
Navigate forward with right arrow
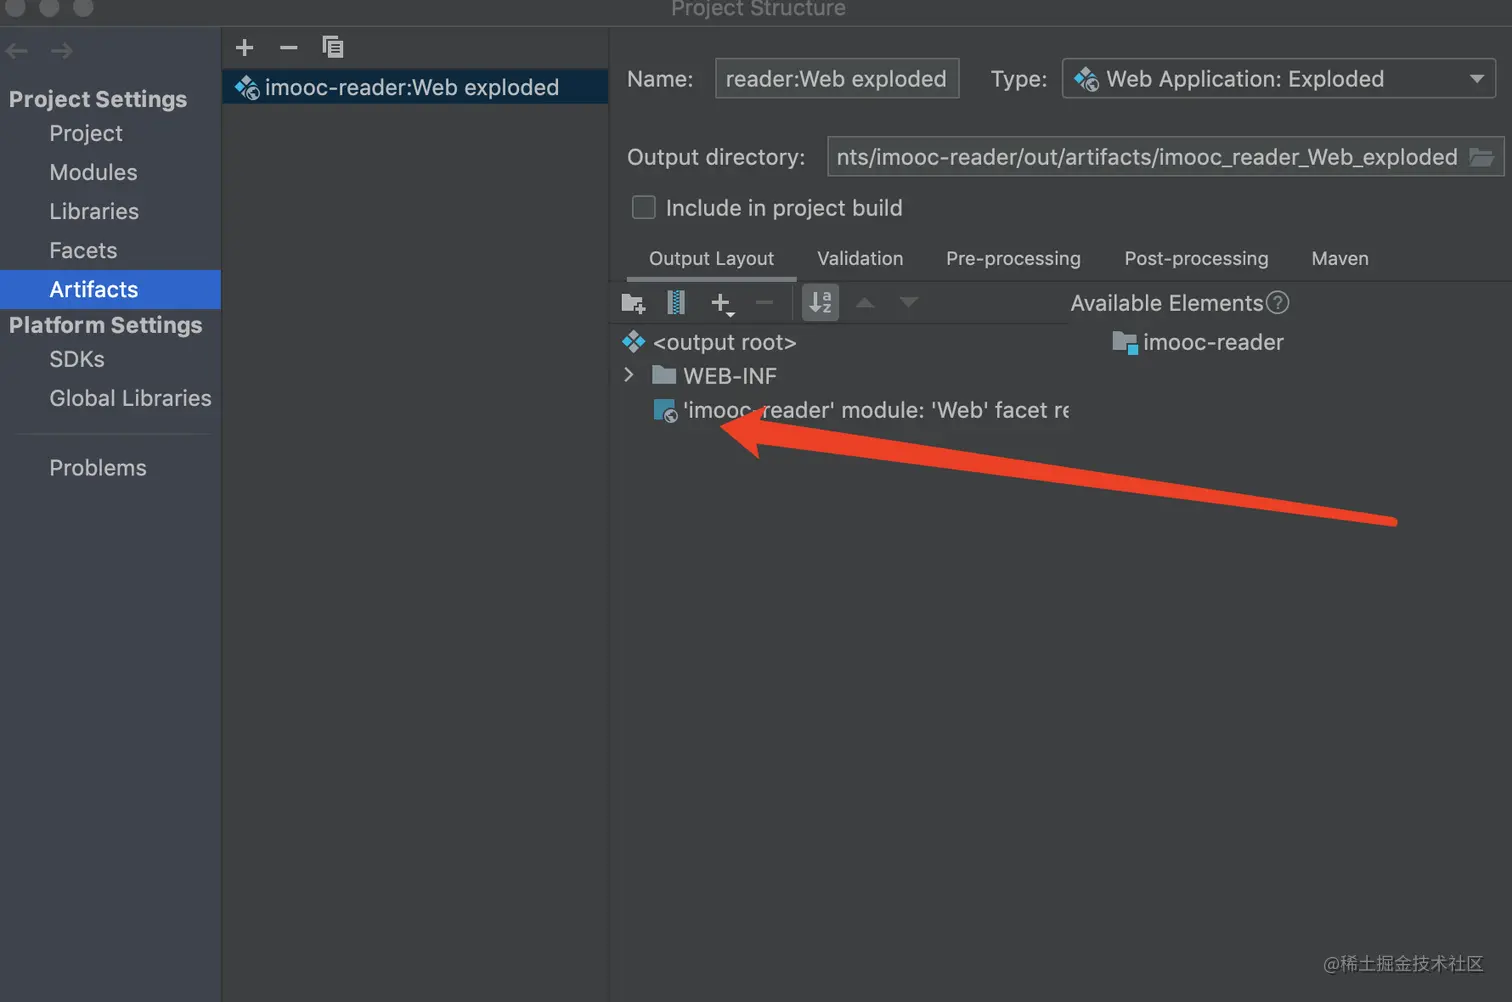pyautogui.click(x=62, y=50)
